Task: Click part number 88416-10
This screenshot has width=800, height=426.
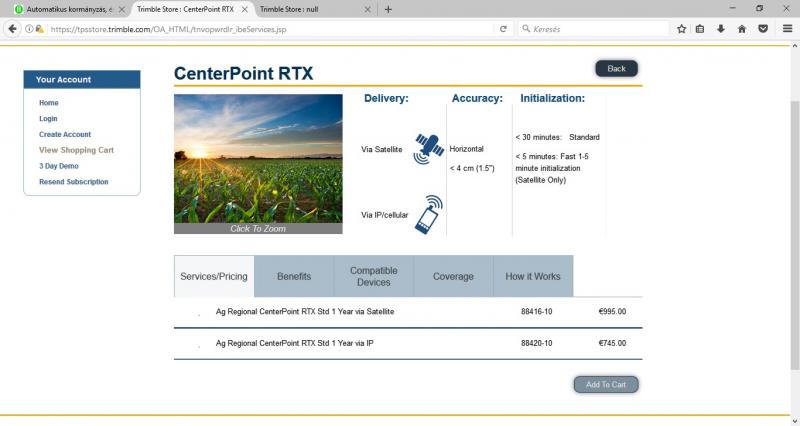Action: 537,311
